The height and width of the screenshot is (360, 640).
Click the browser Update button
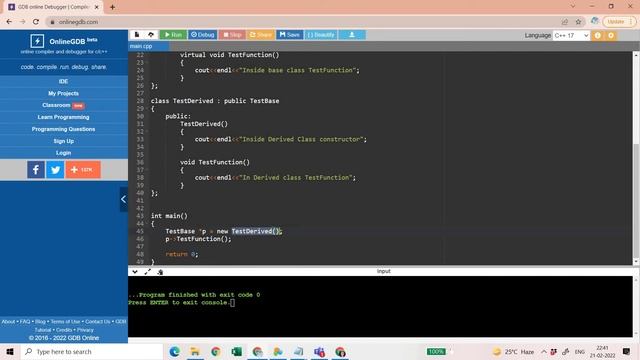coord(618,22)
